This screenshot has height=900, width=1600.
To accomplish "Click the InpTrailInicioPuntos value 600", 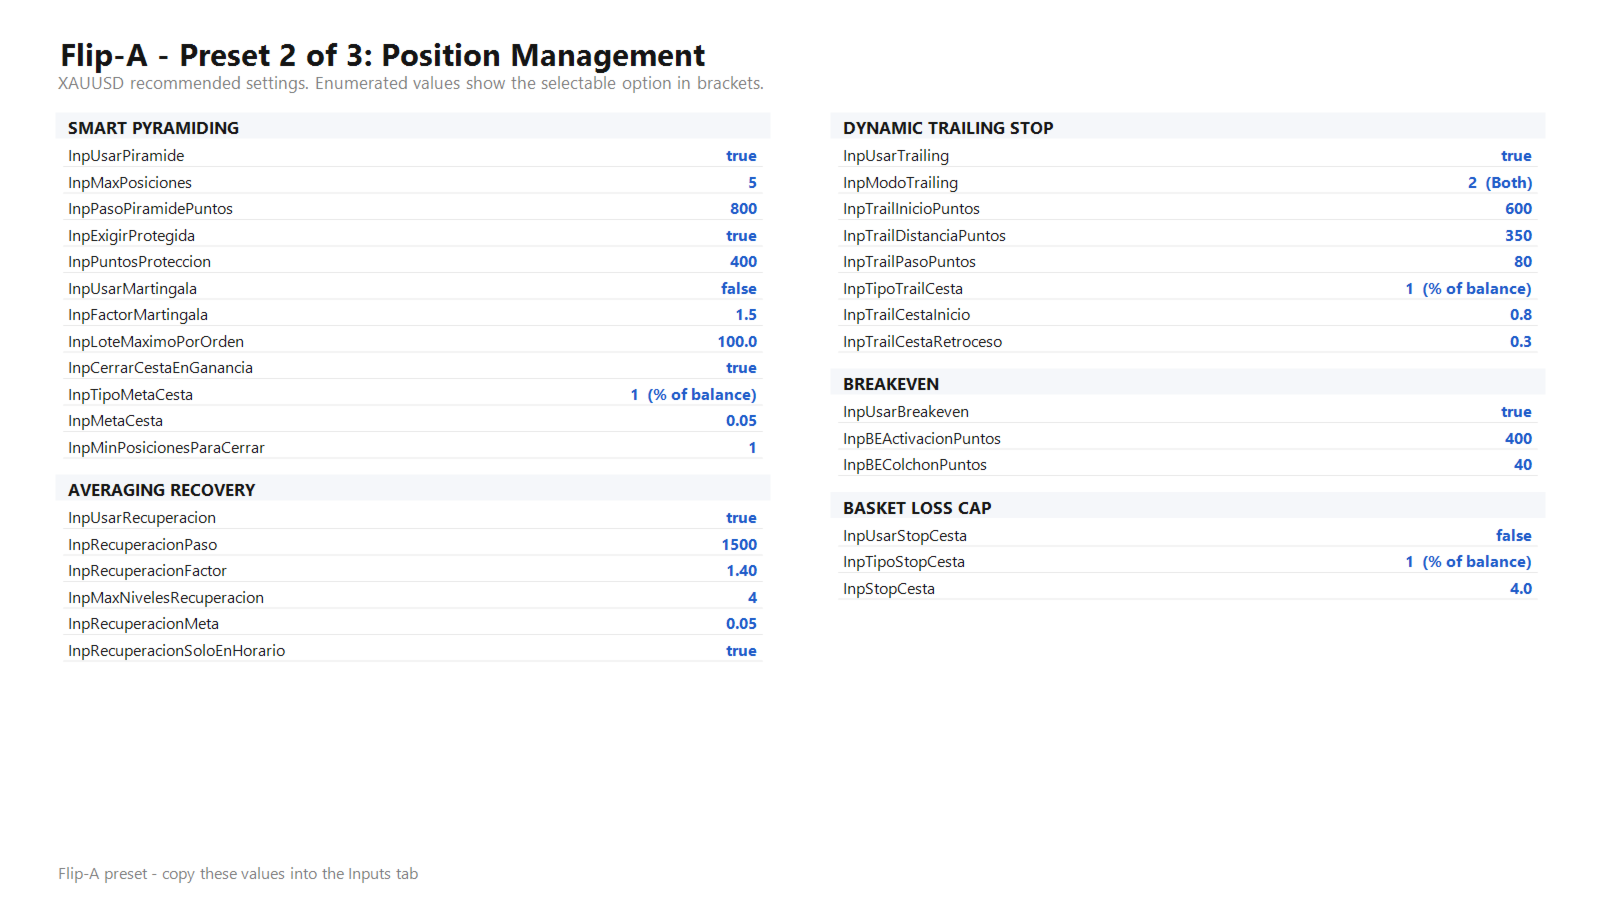I will (x=1518, y=209).
